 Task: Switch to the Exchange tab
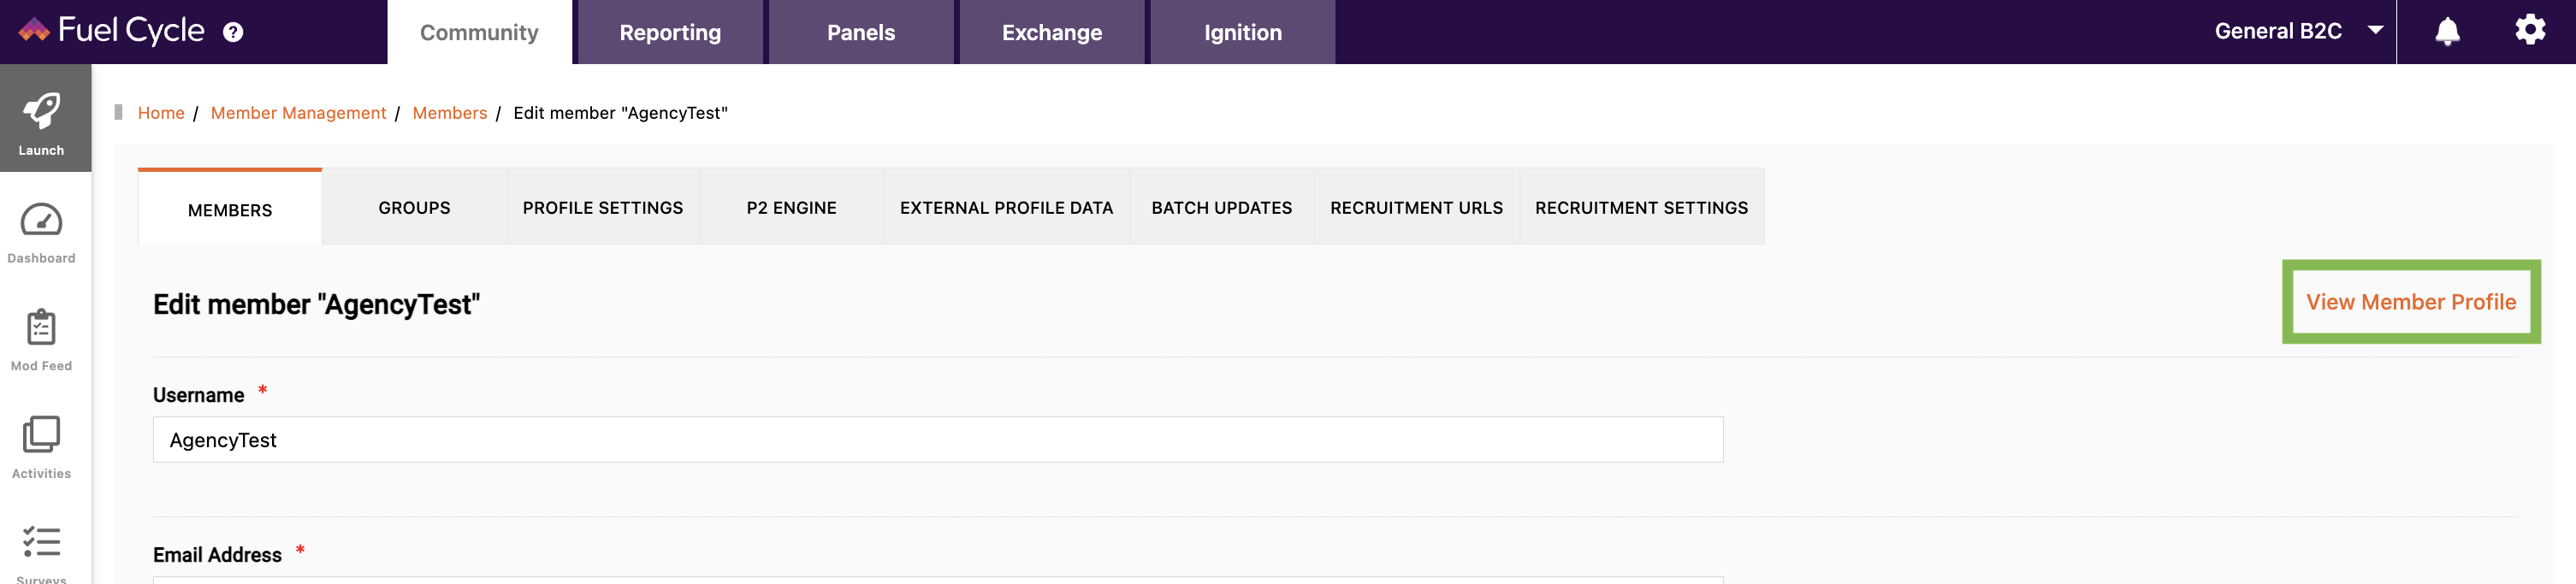pos(1052,32)
